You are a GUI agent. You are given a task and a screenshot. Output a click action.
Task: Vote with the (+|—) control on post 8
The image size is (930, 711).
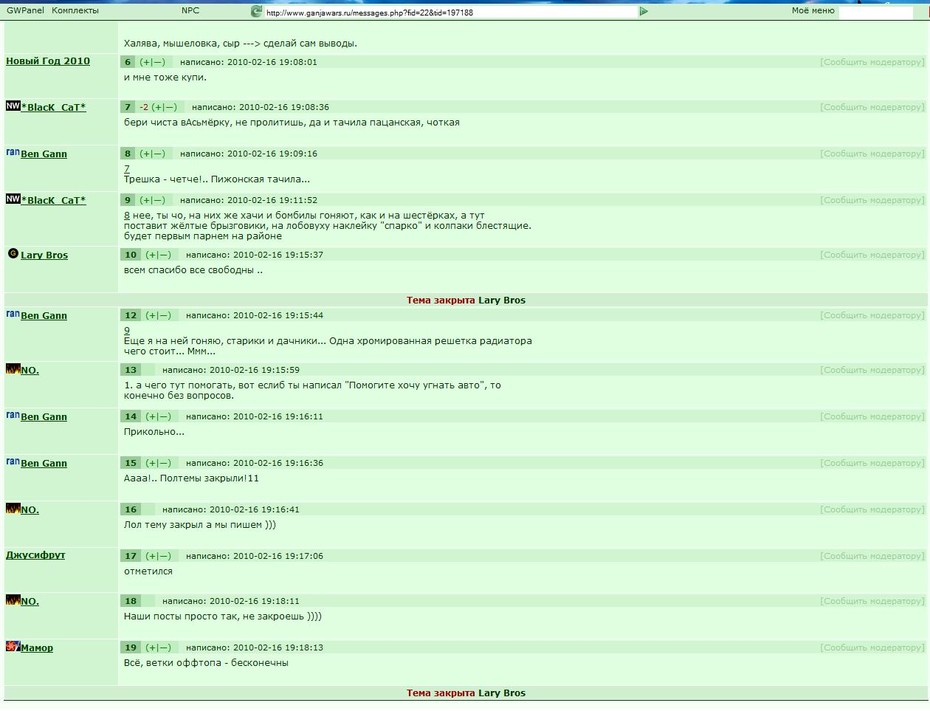click(x=152, y=154)
